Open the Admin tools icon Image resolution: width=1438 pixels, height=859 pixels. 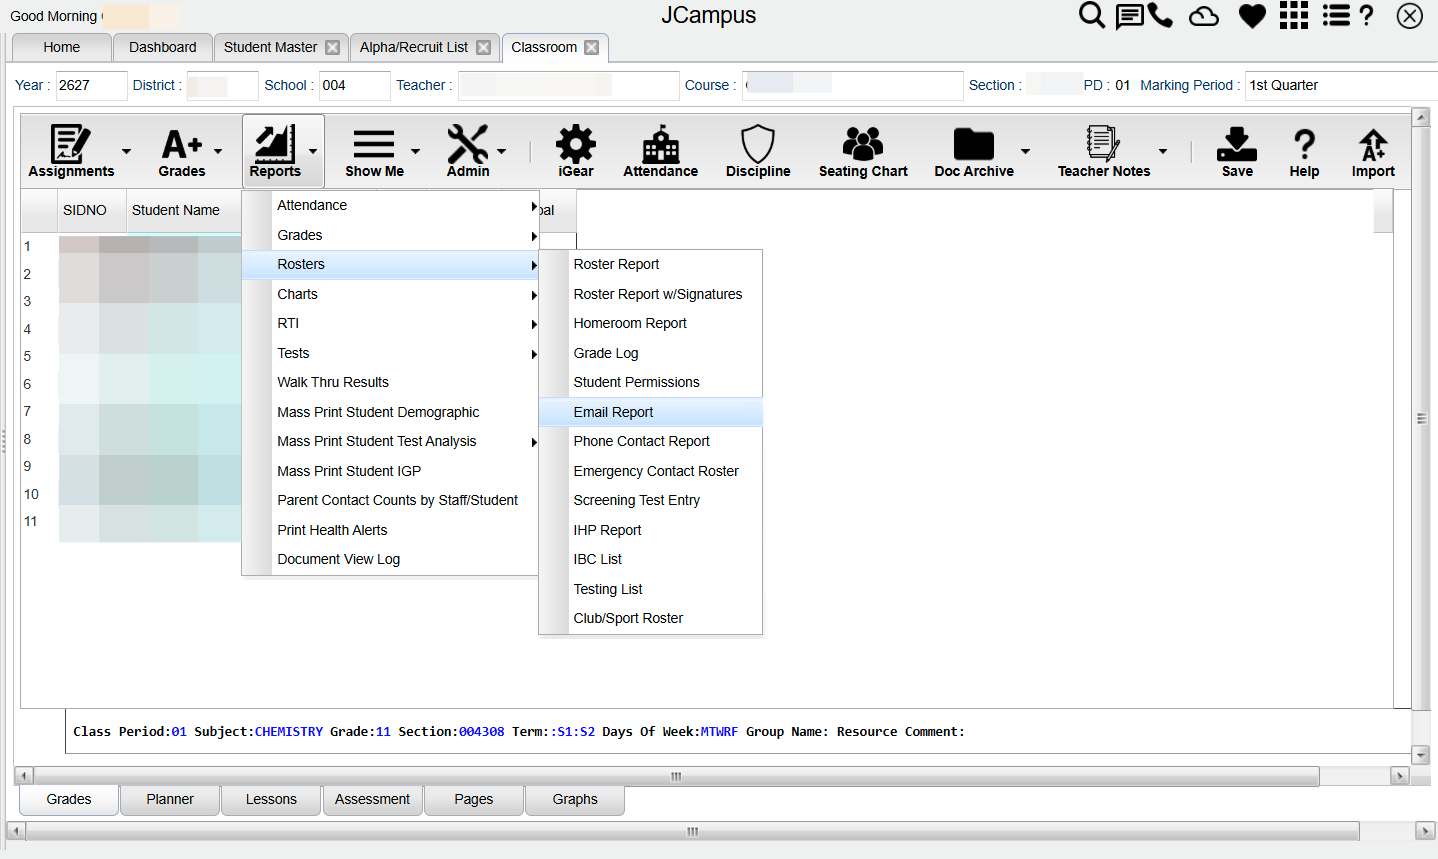point(467,144)
